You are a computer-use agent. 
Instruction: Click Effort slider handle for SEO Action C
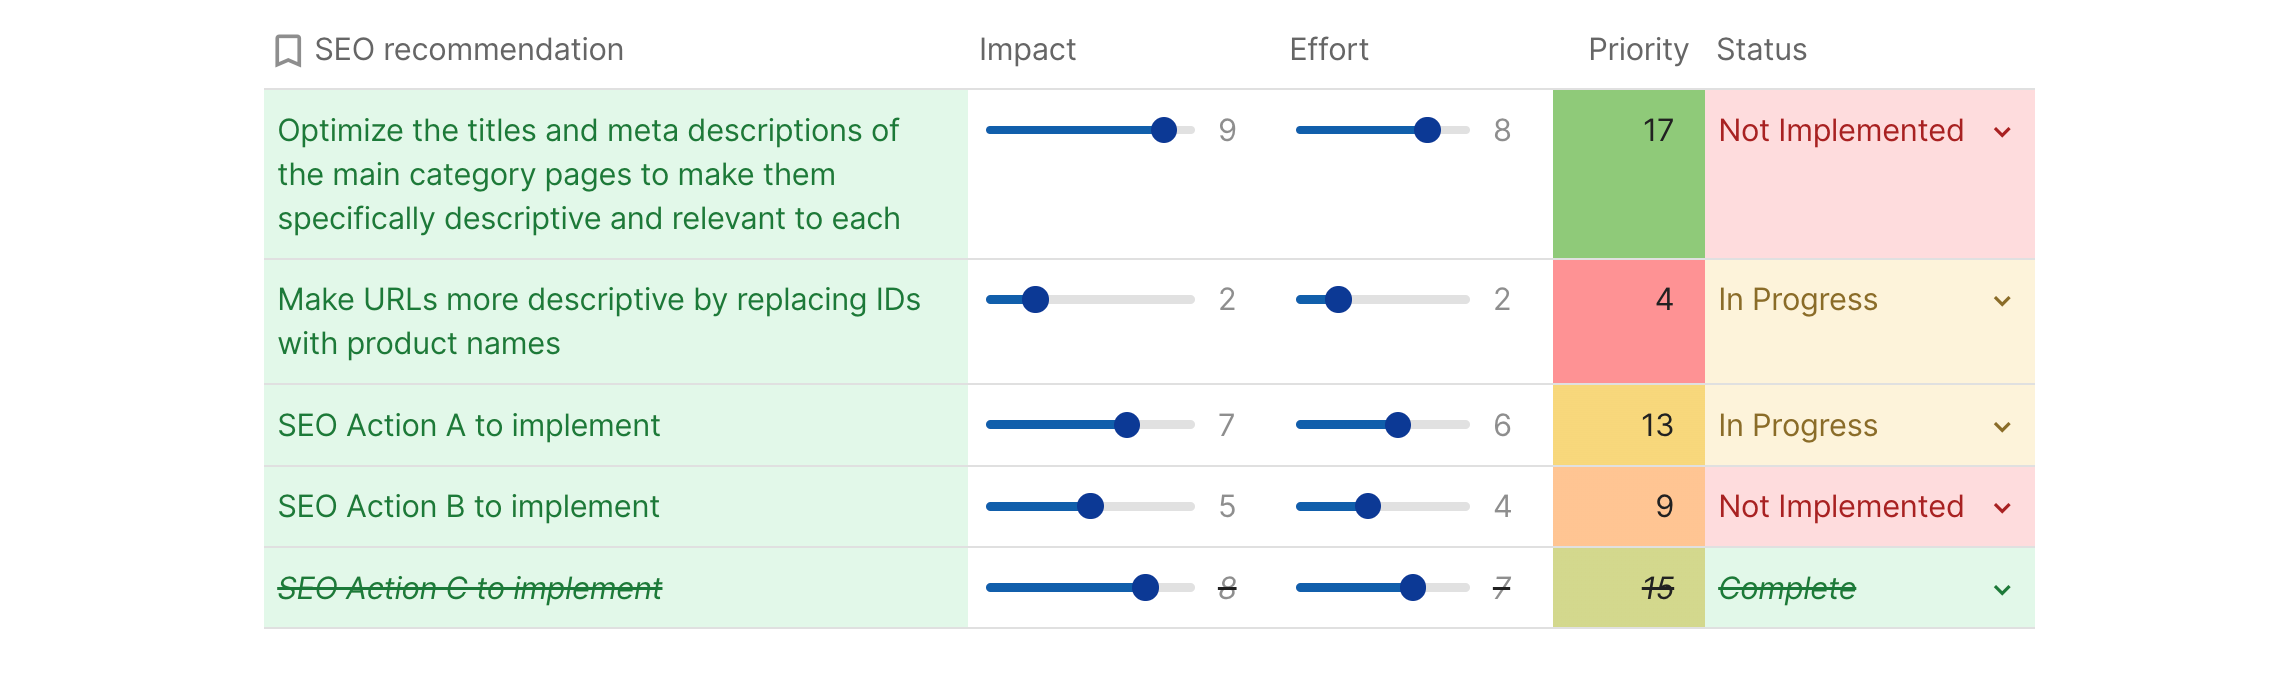1413,587
